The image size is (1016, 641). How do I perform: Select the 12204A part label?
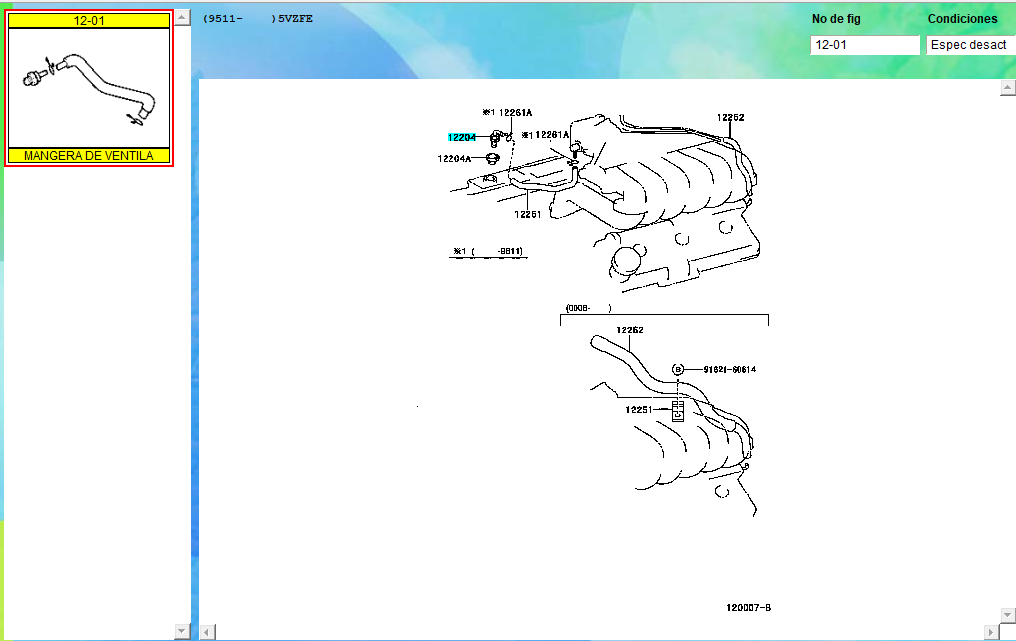[453, 158]
